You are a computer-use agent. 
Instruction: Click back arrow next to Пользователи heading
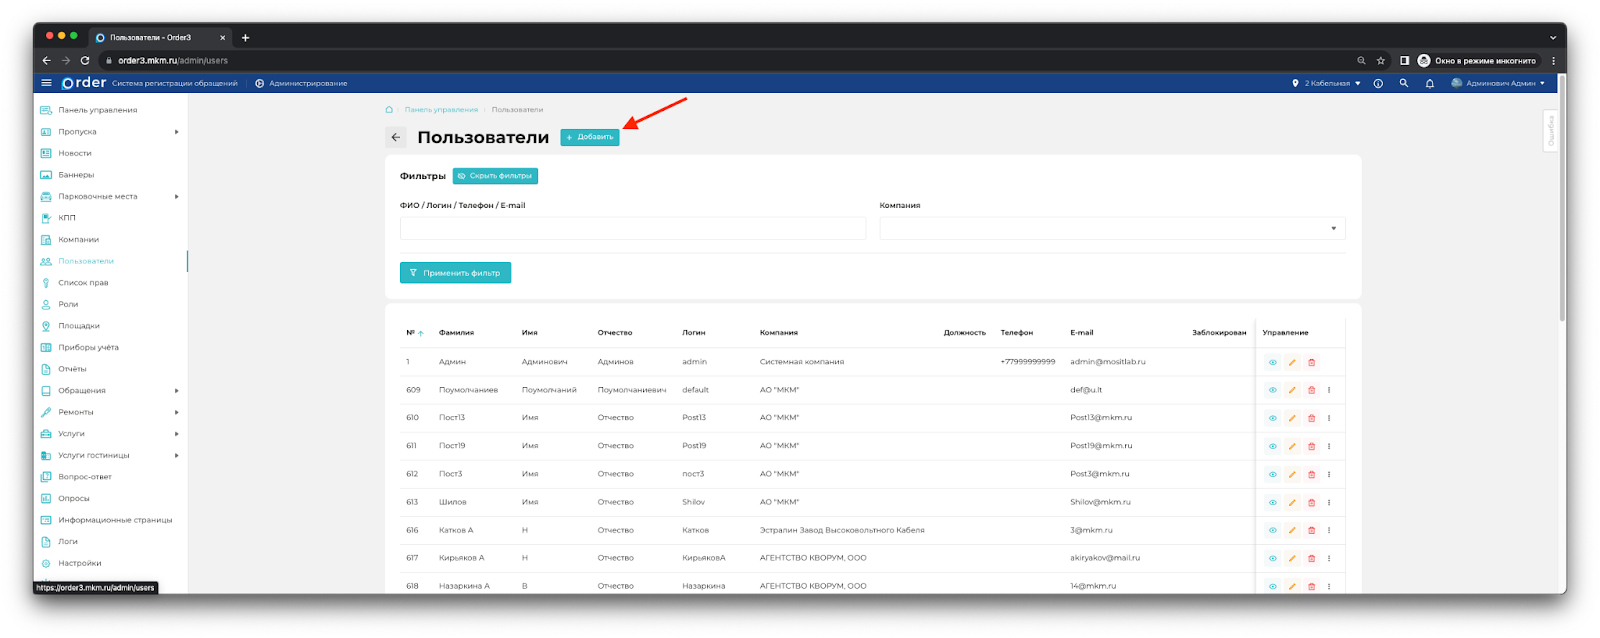click(x=396, y=137)
